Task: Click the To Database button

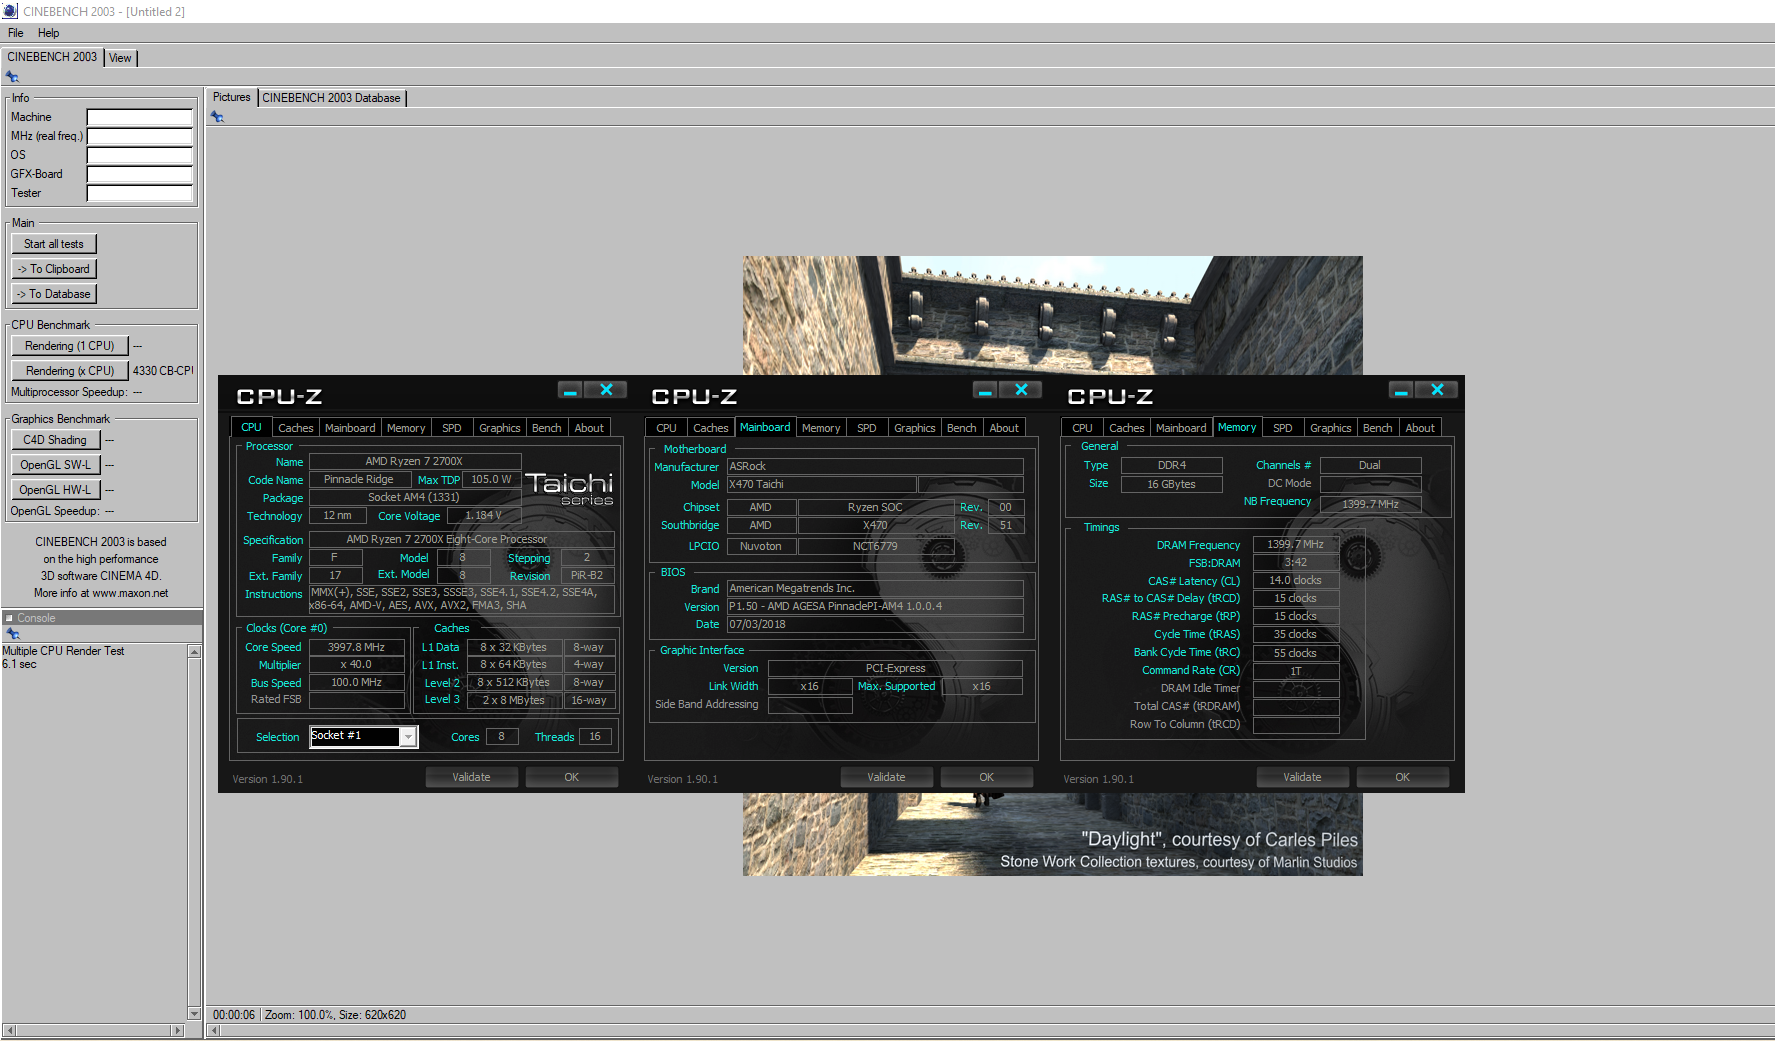Action: point(54,294)
